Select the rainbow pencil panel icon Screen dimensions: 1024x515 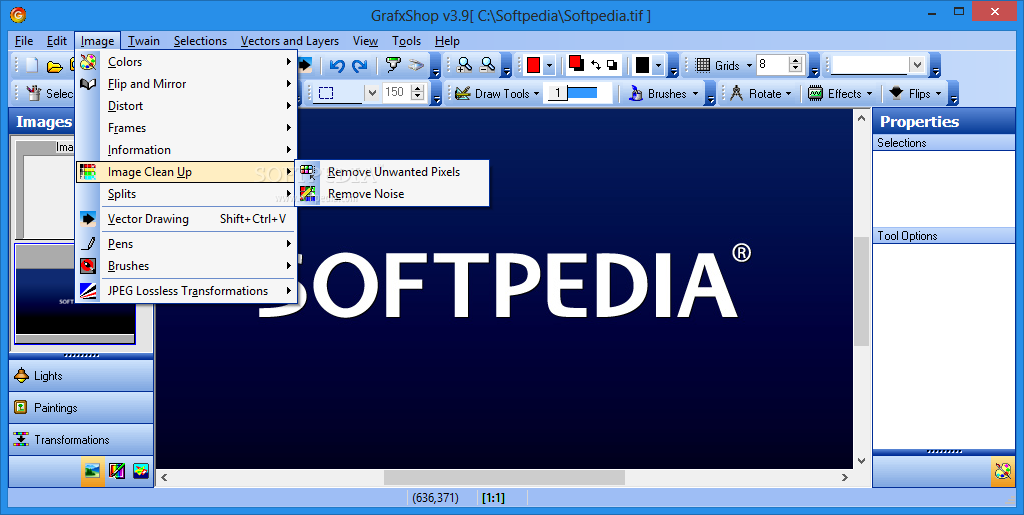pyautogui.click(x=117, y=470)
